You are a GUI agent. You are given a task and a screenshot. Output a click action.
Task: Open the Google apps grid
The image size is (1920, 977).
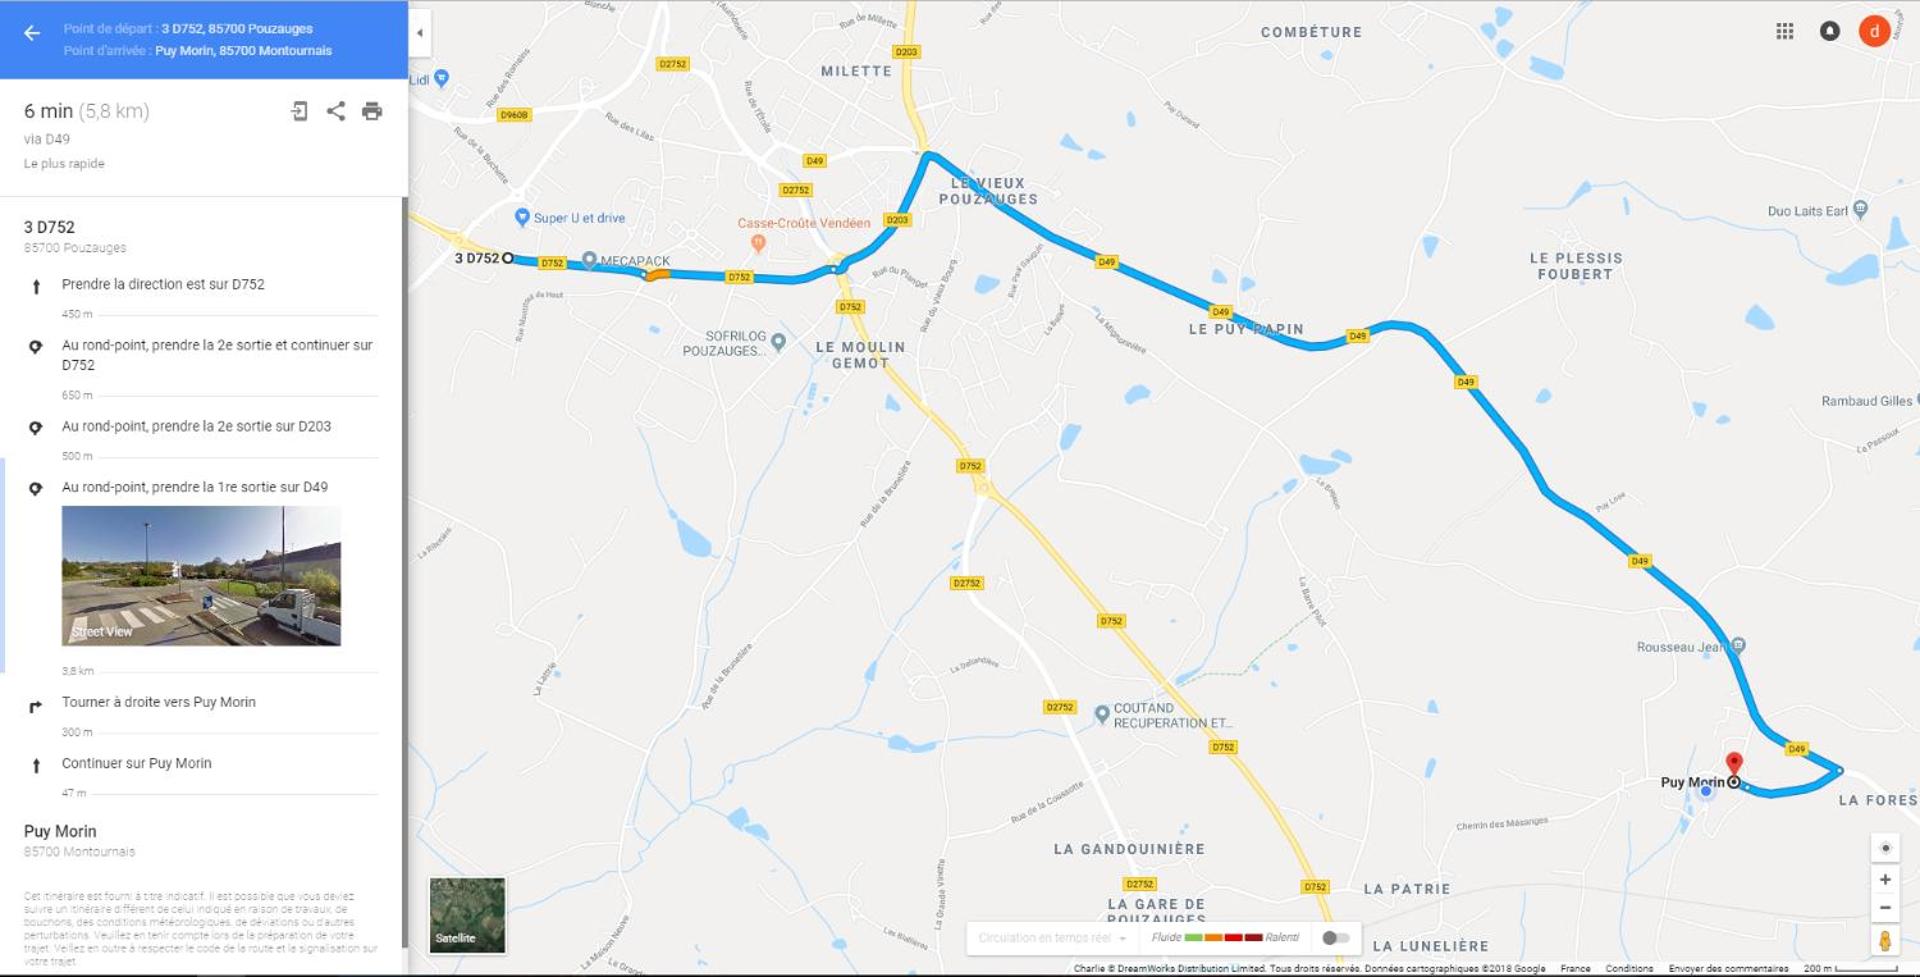pos(1785,31)
